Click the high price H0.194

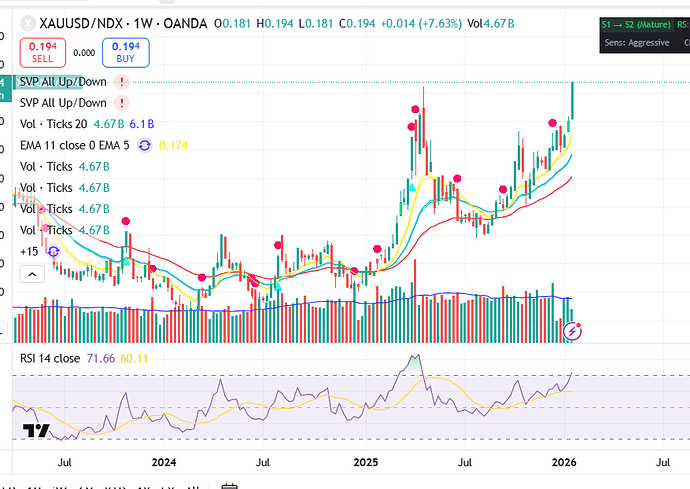coord(275,23)
